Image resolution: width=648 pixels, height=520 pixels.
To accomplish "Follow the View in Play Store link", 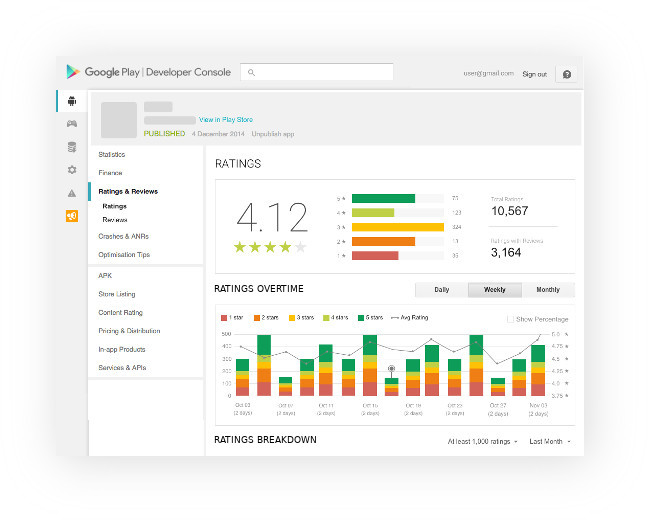I will click(226, 119).
